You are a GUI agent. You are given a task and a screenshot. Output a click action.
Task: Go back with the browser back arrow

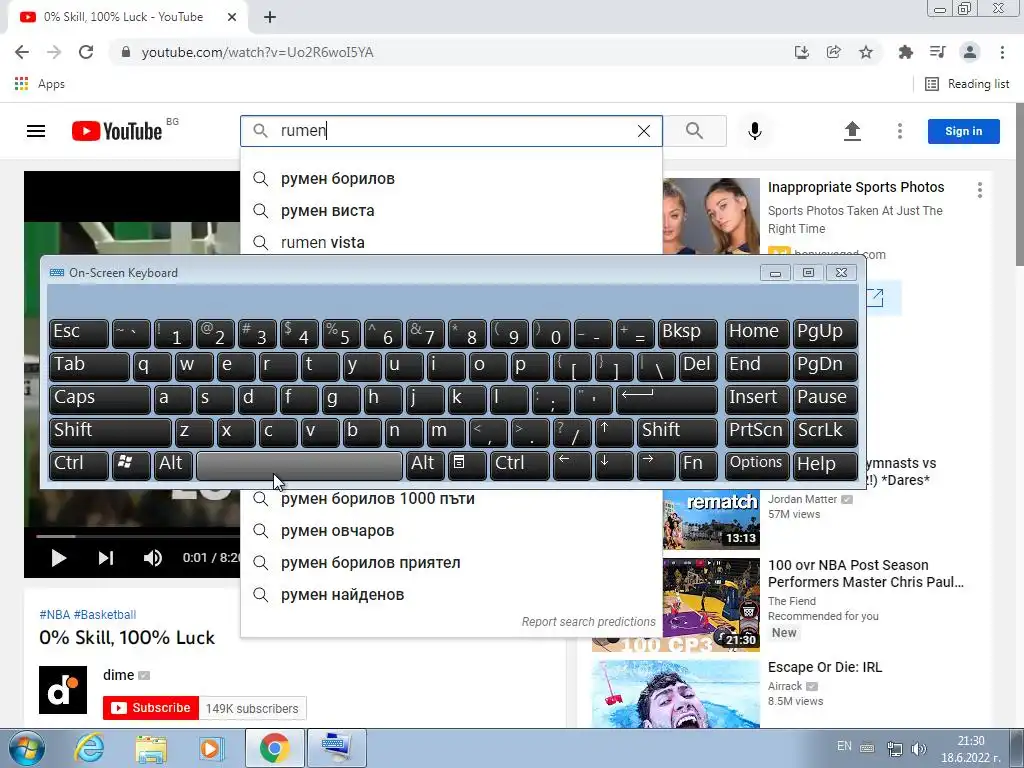pos(22,52)
